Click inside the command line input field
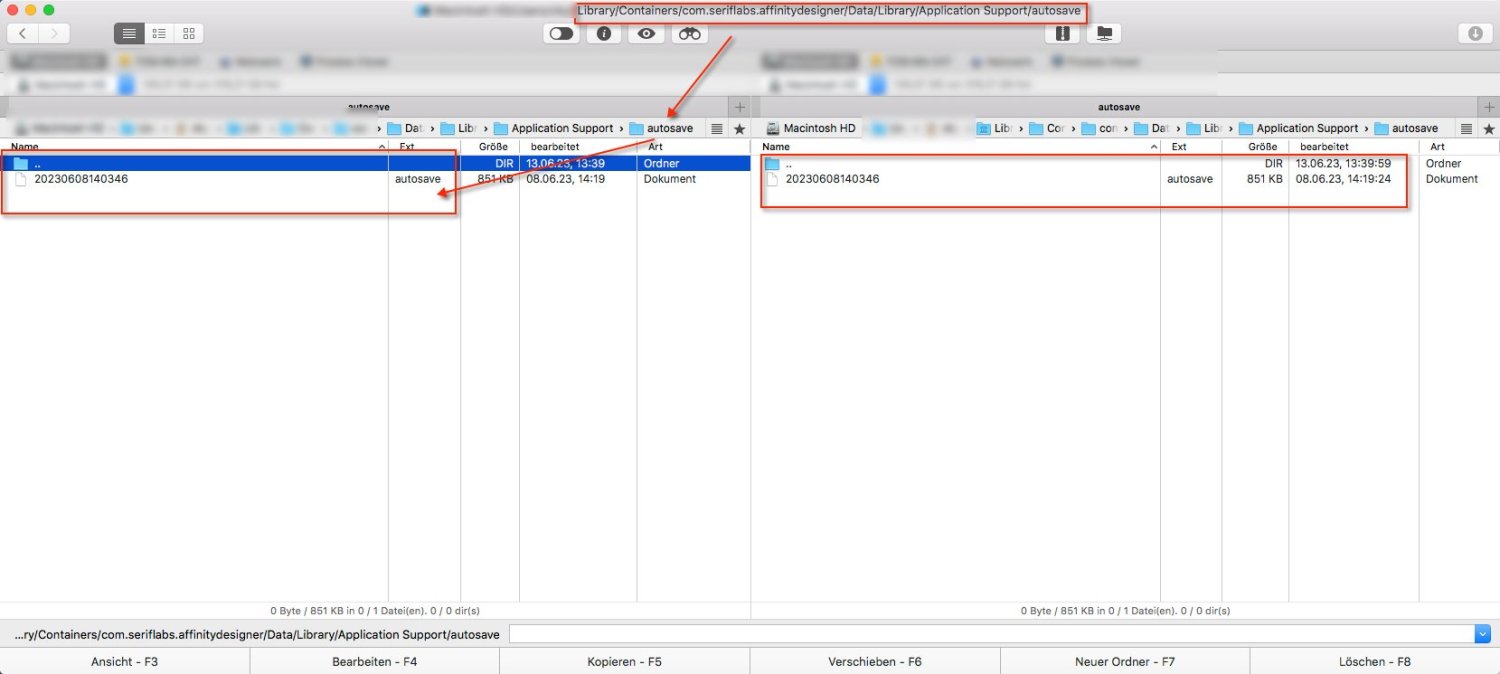This screenshot has width=1500, height=674. tap(990, 633)
